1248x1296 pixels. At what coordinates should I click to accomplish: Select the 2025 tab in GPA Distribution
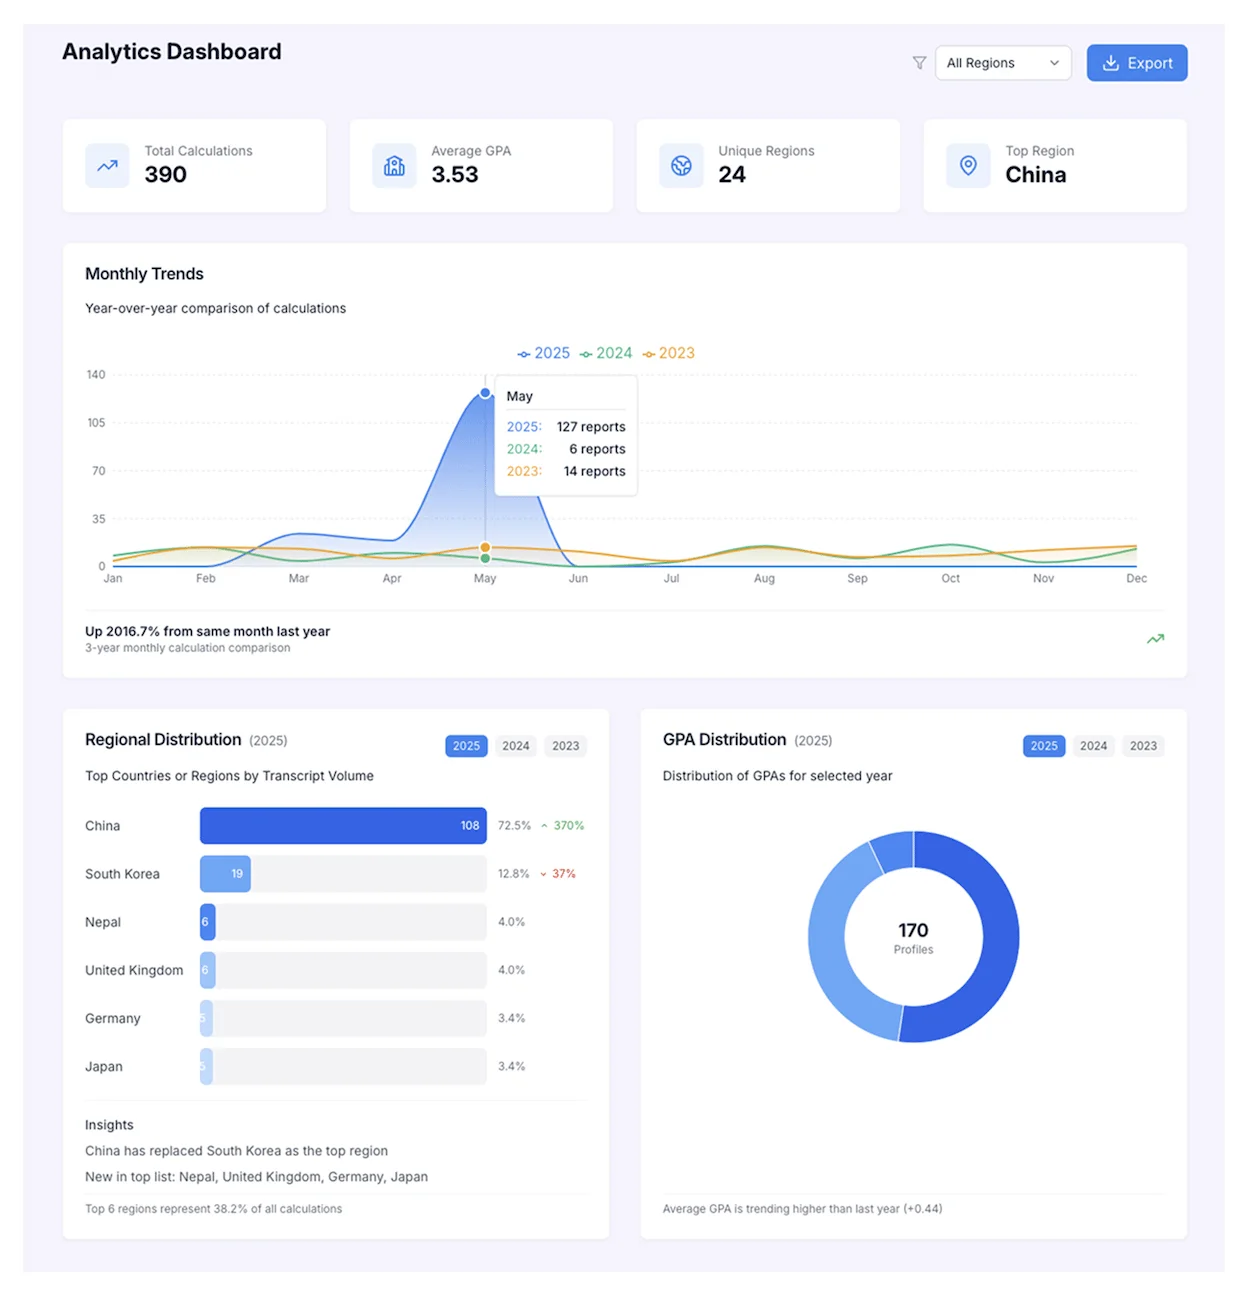click(x=1044, y=746)
